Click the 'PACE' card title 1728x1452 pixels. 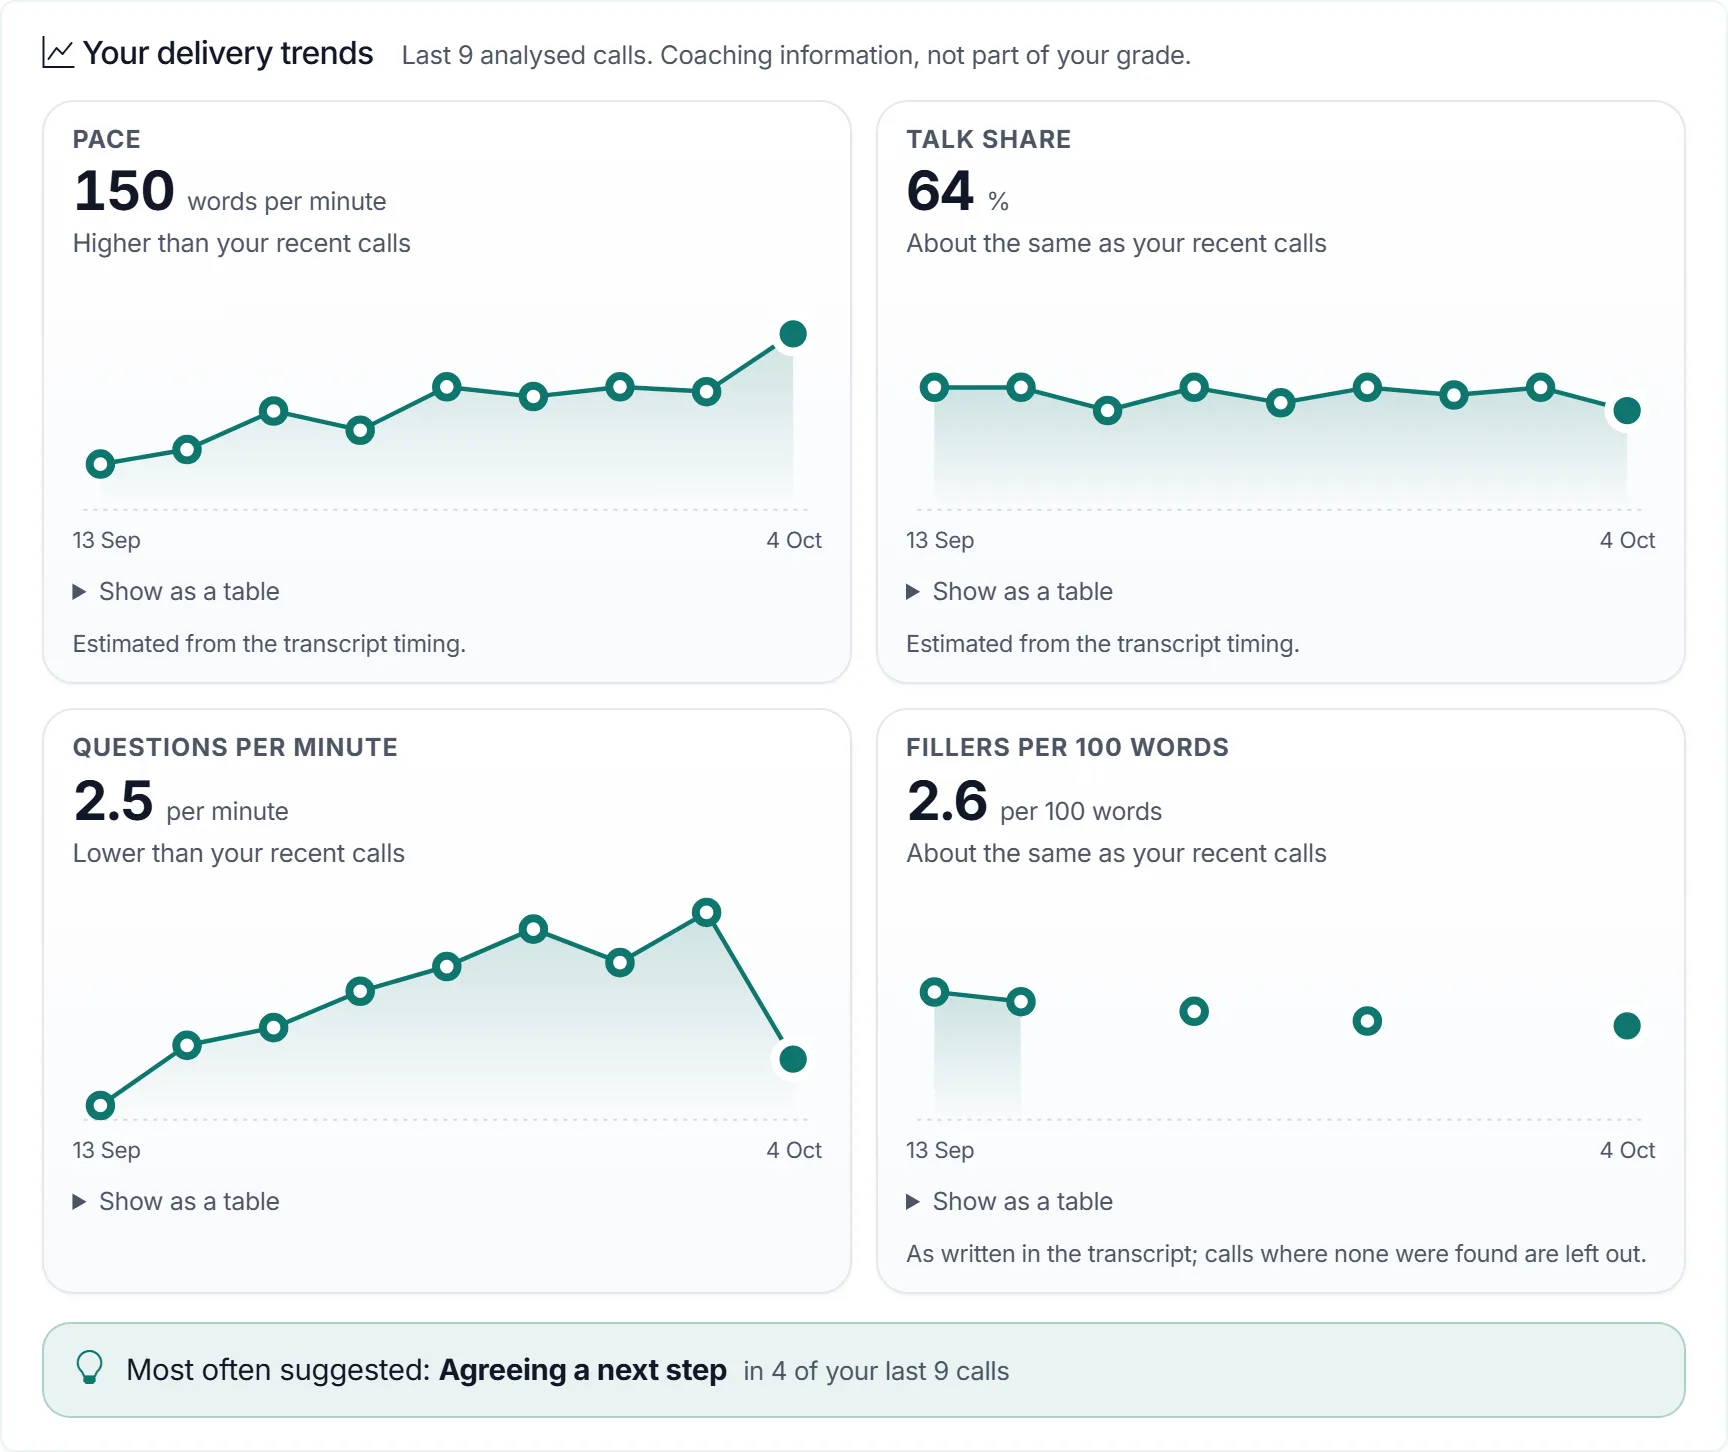(x=107, y=140)
